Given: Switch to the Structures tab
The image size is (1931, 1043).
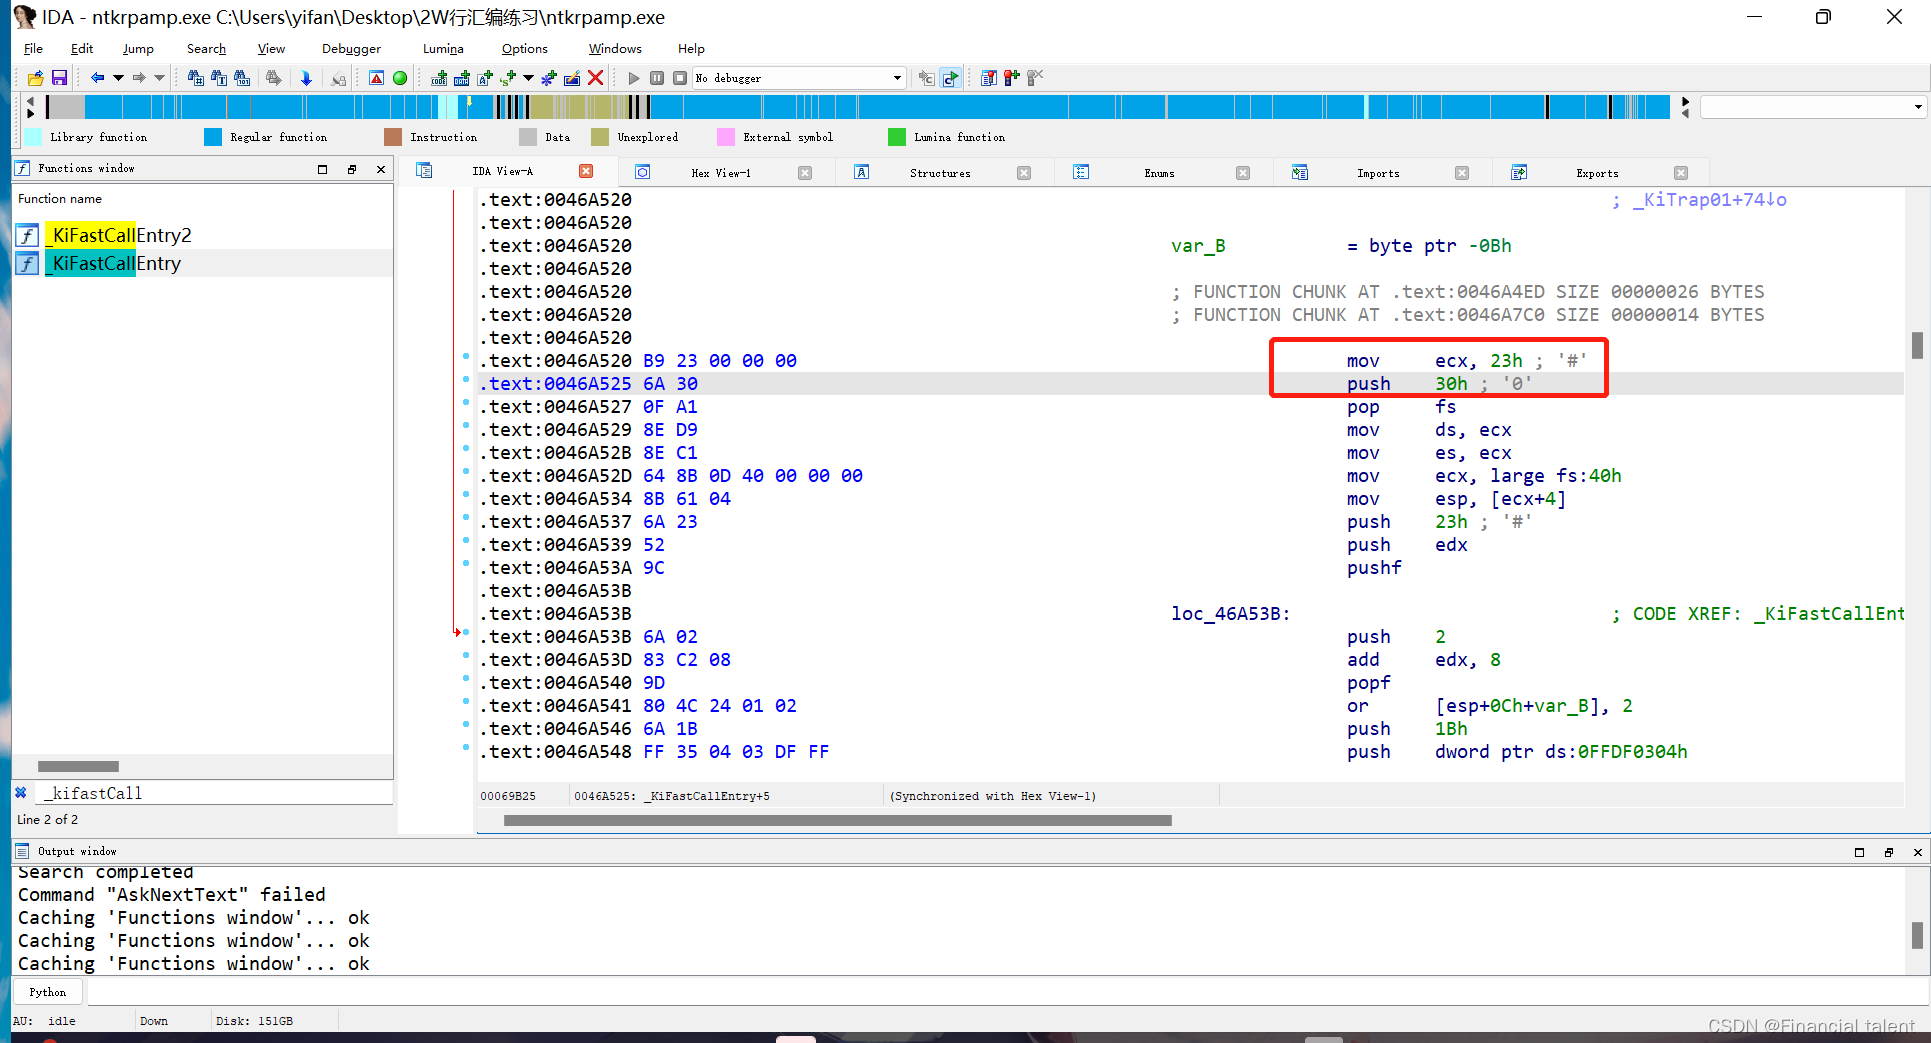Looking at the screenshot, I should pyautogui.click(x=940, y=173).
